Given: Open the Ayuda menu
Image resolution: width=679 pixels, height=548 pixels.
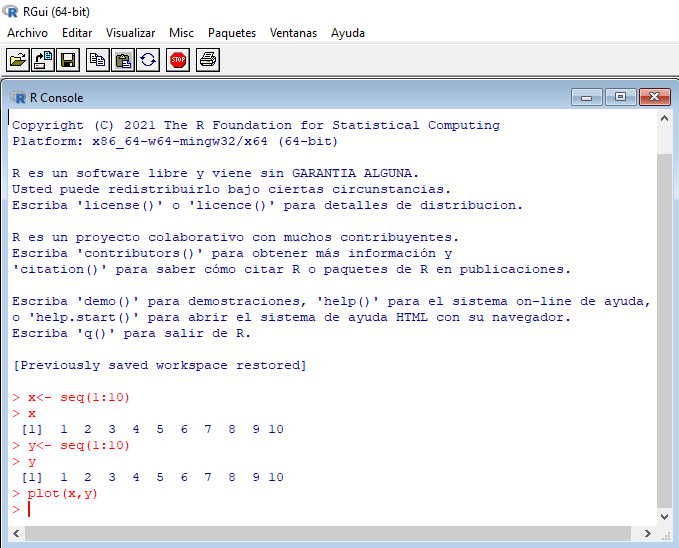Looking at the screenshot, I should 348,33.
